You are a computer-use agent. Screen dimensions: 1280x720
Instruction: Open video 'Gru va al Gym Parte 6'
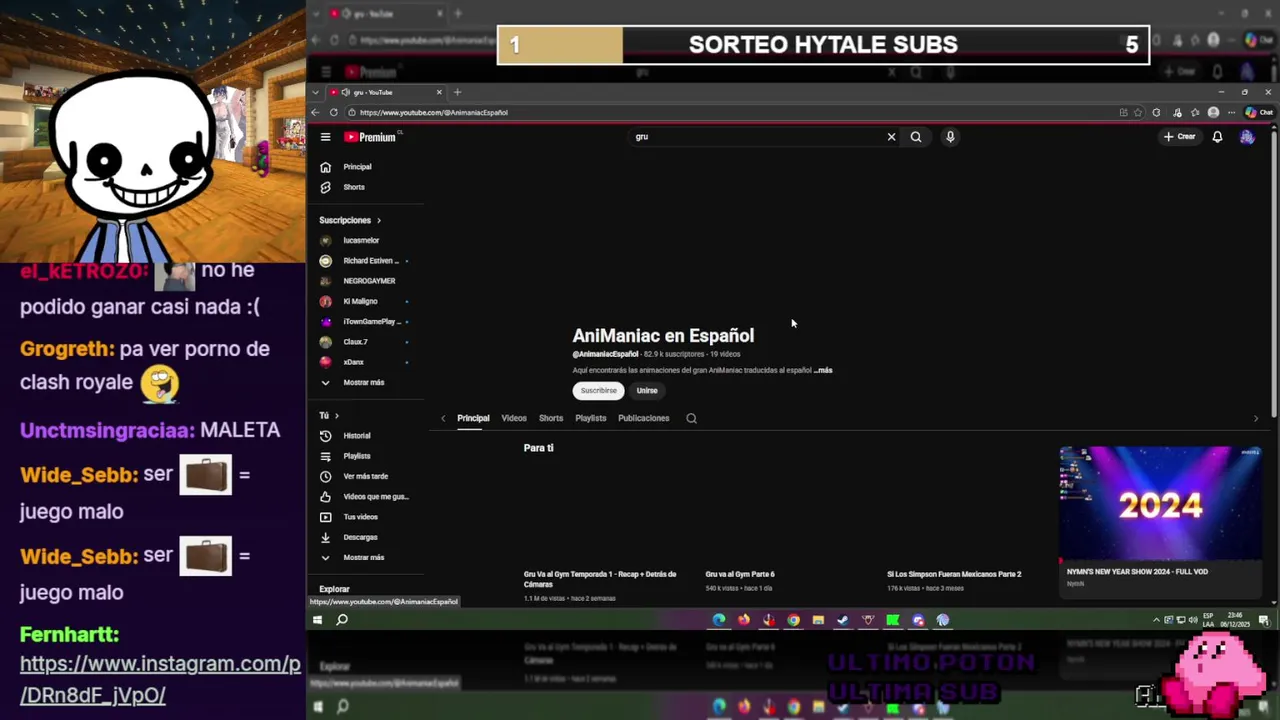[740, 574]
